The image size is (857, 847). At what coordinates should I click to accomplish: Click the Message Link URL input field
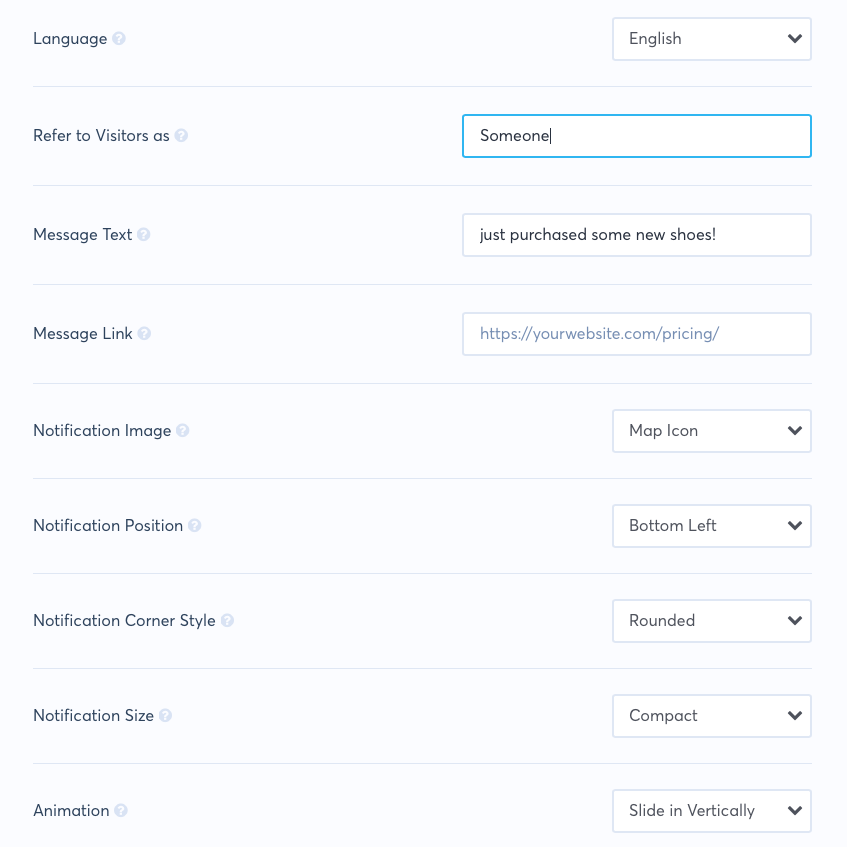point(636,334)
